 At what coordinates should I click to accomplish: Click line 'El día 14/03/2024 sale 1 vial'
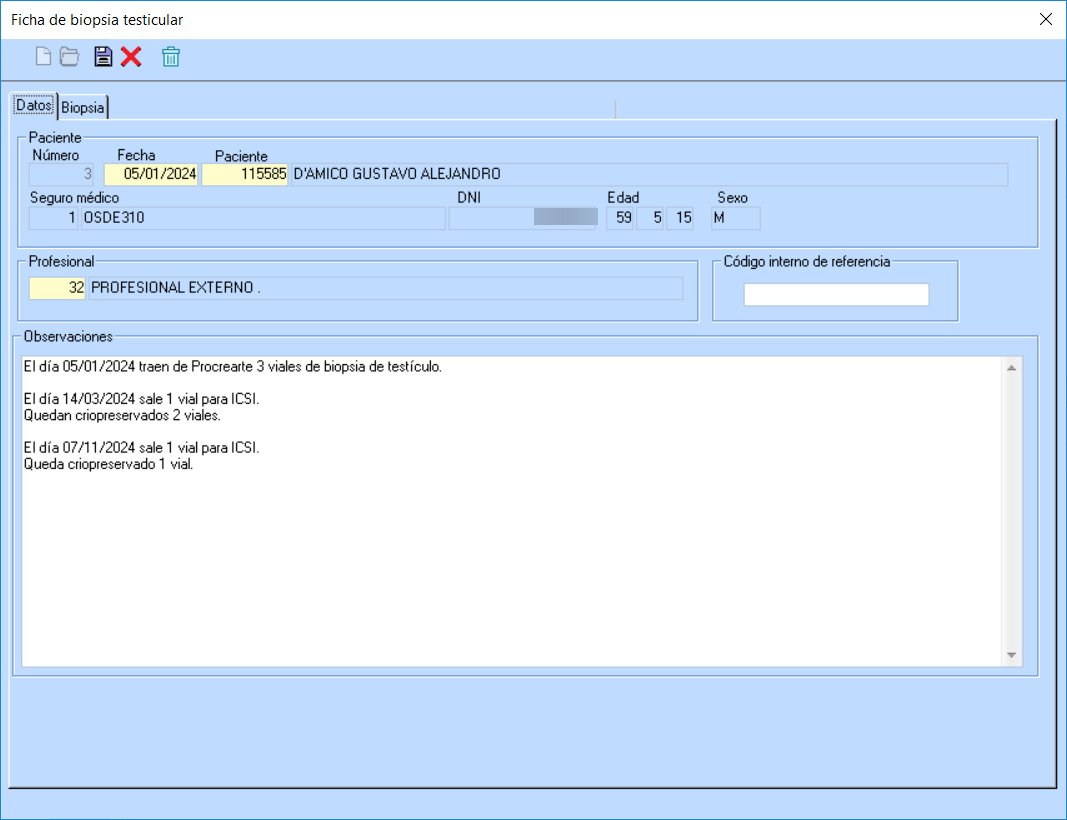click(x=142, y=399)
